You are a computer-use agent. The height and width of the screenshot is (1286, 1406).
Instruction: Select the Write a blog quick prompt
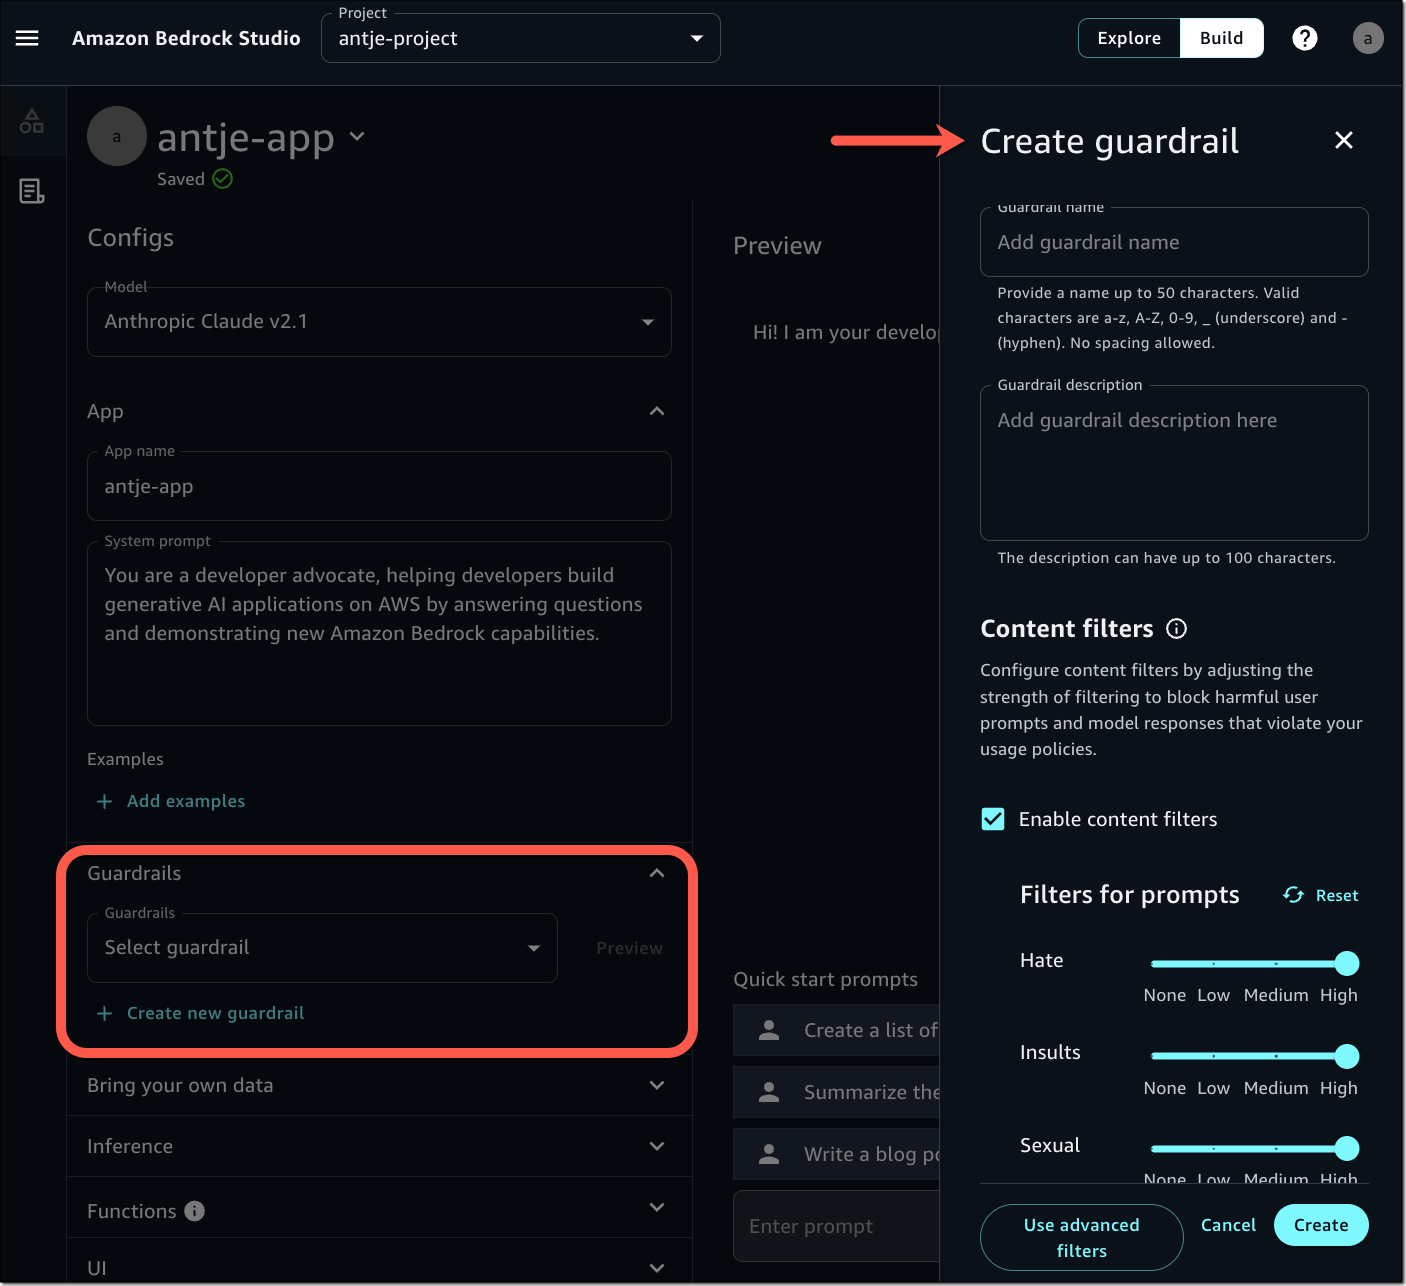pyautogui.click(x=836, y=1154)
